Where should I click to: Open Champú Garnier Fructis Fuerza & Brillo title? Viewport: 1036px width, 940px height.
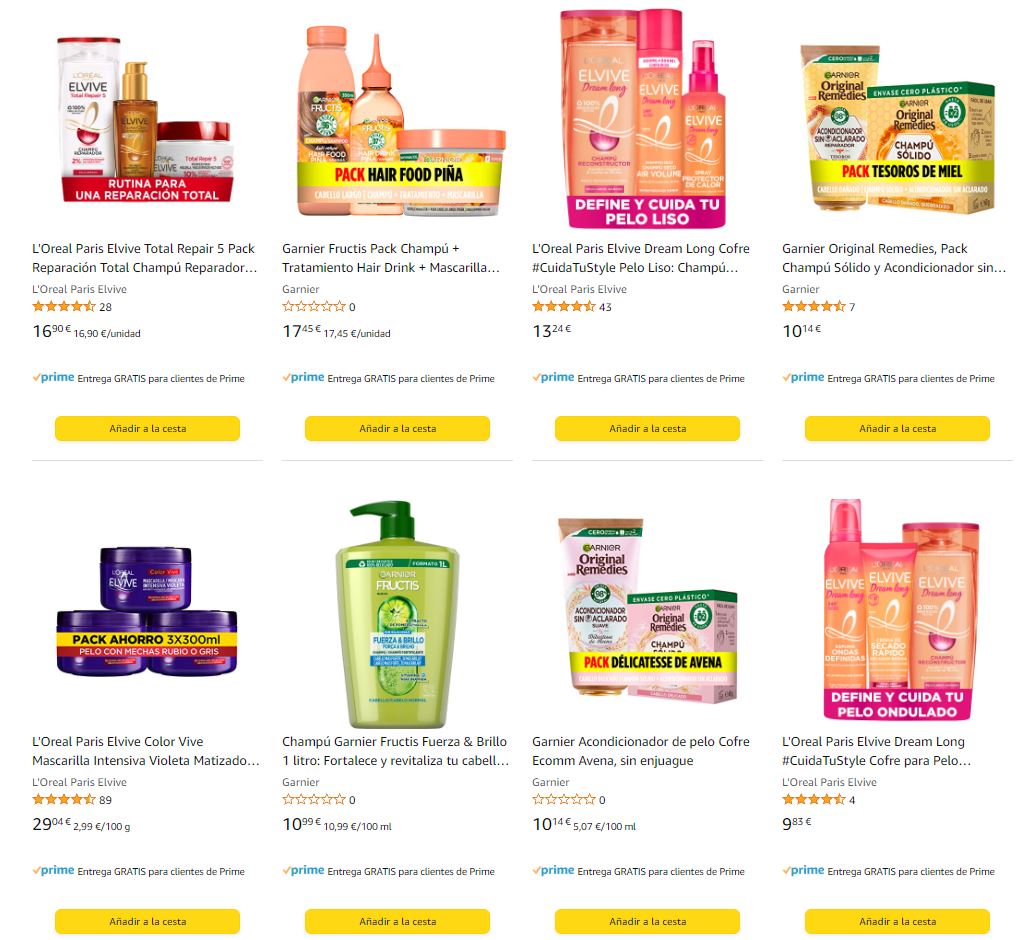[x=396, y=751]
